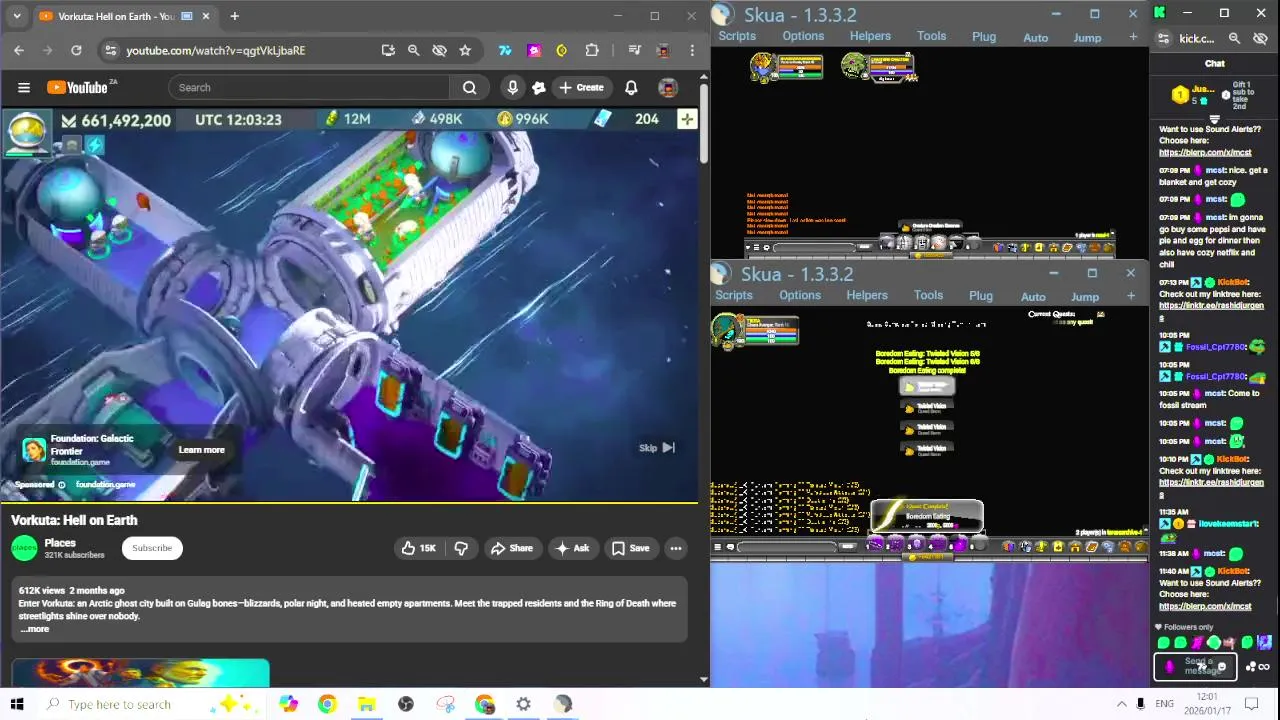Open Settings gear from the taskbar
Screen dimensions: 1280x720
click(523, 704)
